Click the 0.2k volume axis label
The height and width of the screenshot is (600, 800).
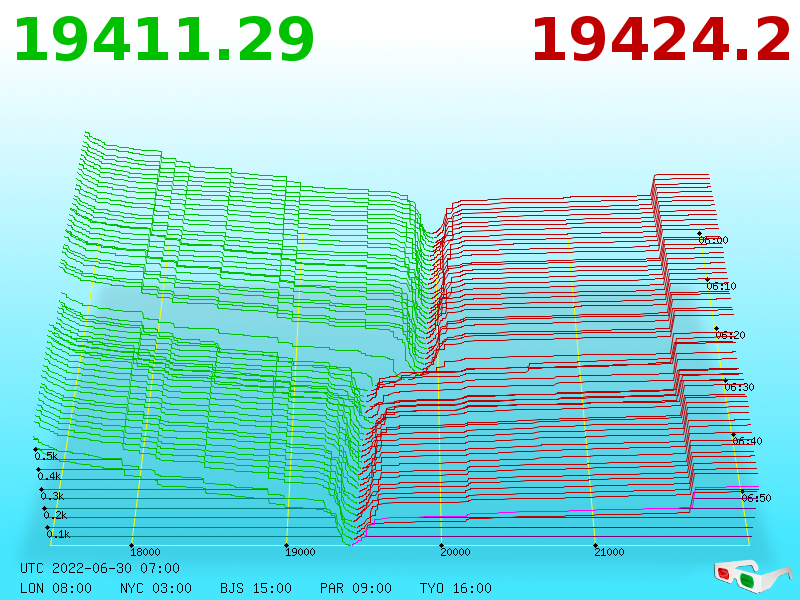click(x=55, y=515)
